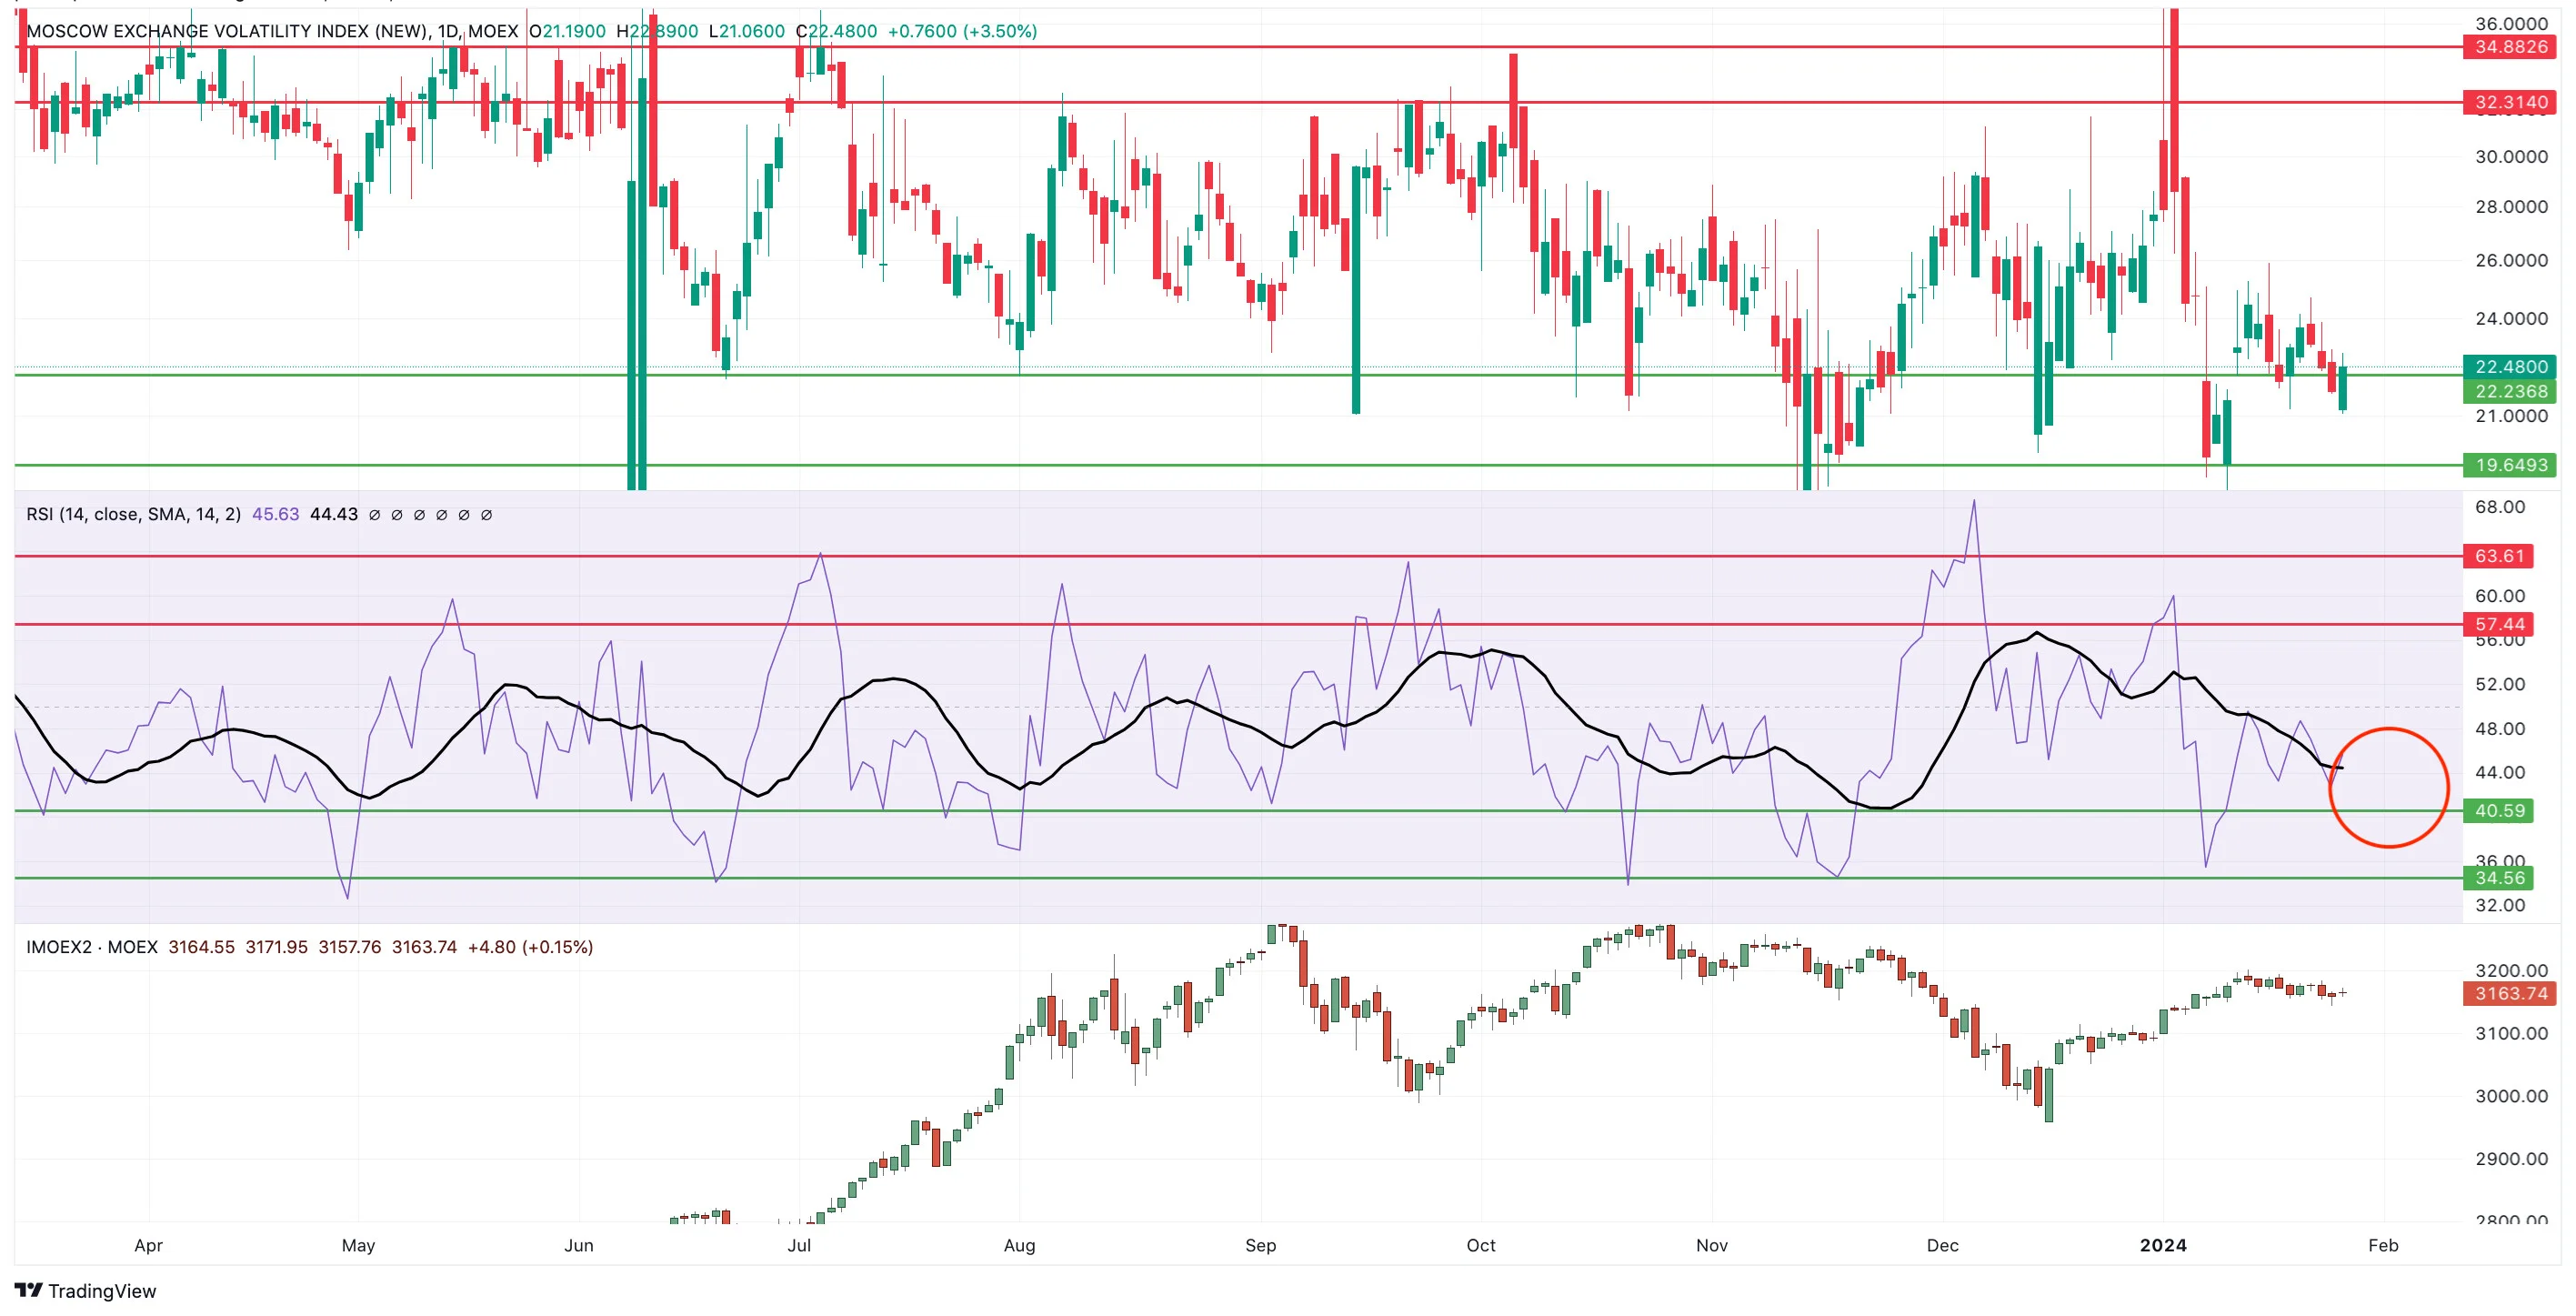Image resolution: width=2576 pixels, height=1316 pixels.
Task: Click the 2024 label on time axis
Action: click(x=2163, y=1245)
